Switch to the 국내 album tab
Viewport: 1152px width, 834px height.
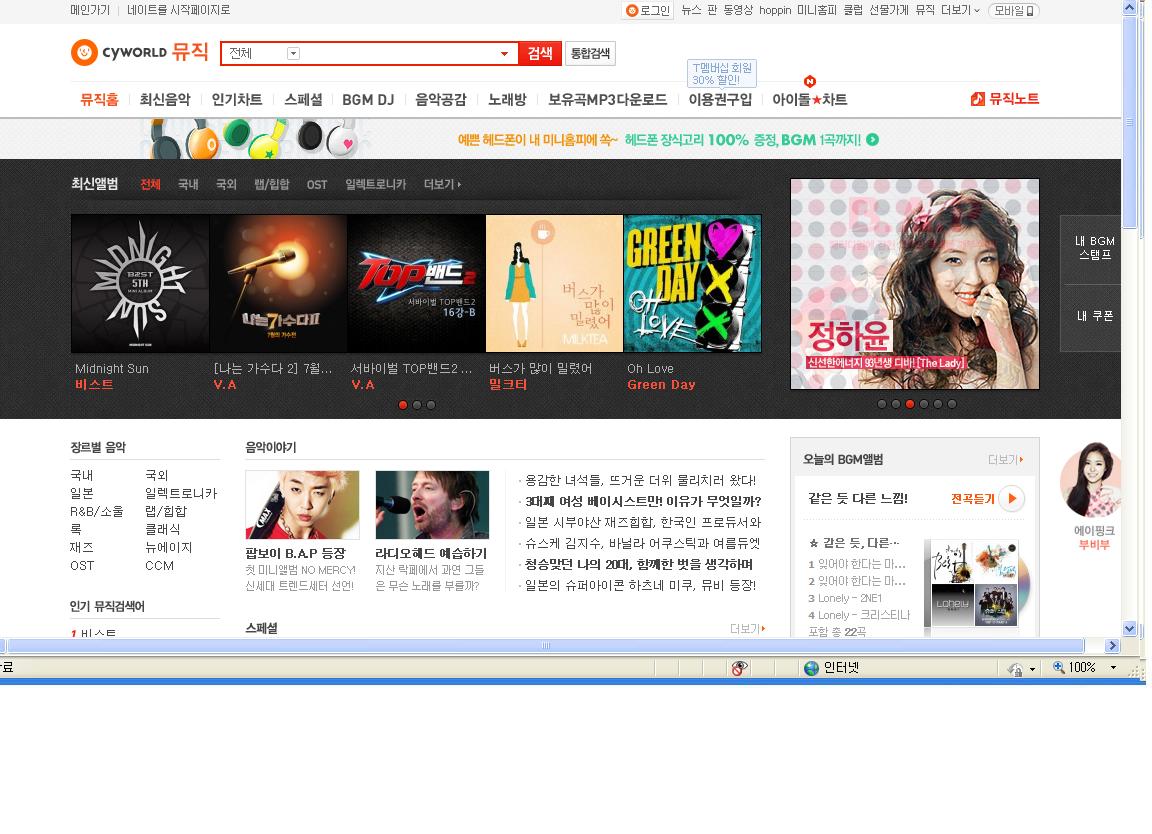tap(187, 184)
